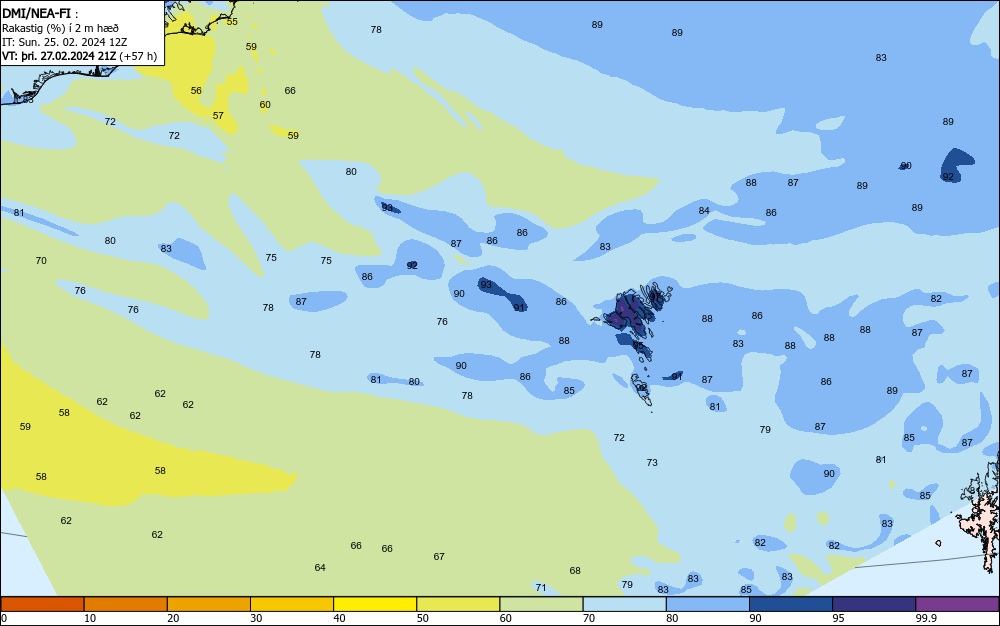Select the 60–70 light green legend swatch
This screenshot has width=1000, height=626.
tap(541, 604)
